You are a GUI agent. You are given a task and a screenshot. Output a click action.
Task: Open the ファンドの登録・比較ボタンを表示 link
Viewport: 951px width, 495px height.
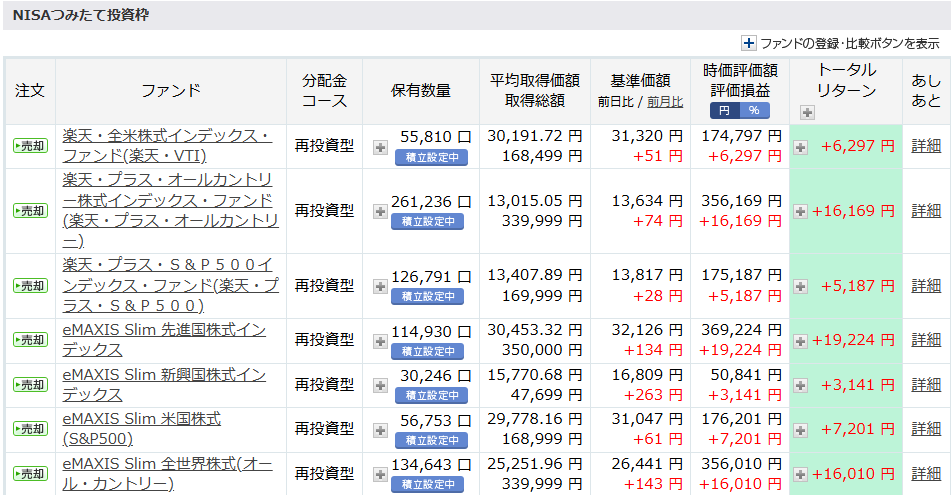850,43
